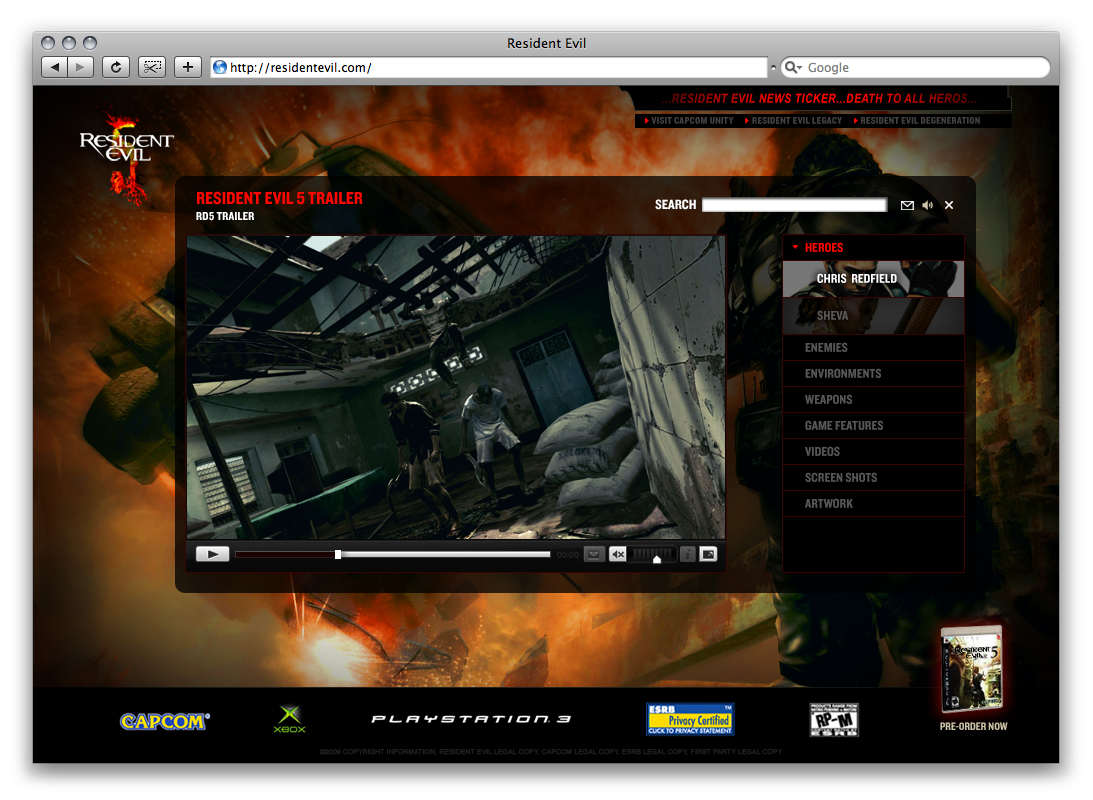Click into the site Search field
The width and height of the screenshot is (1093, 800).
tap(794, 205)
